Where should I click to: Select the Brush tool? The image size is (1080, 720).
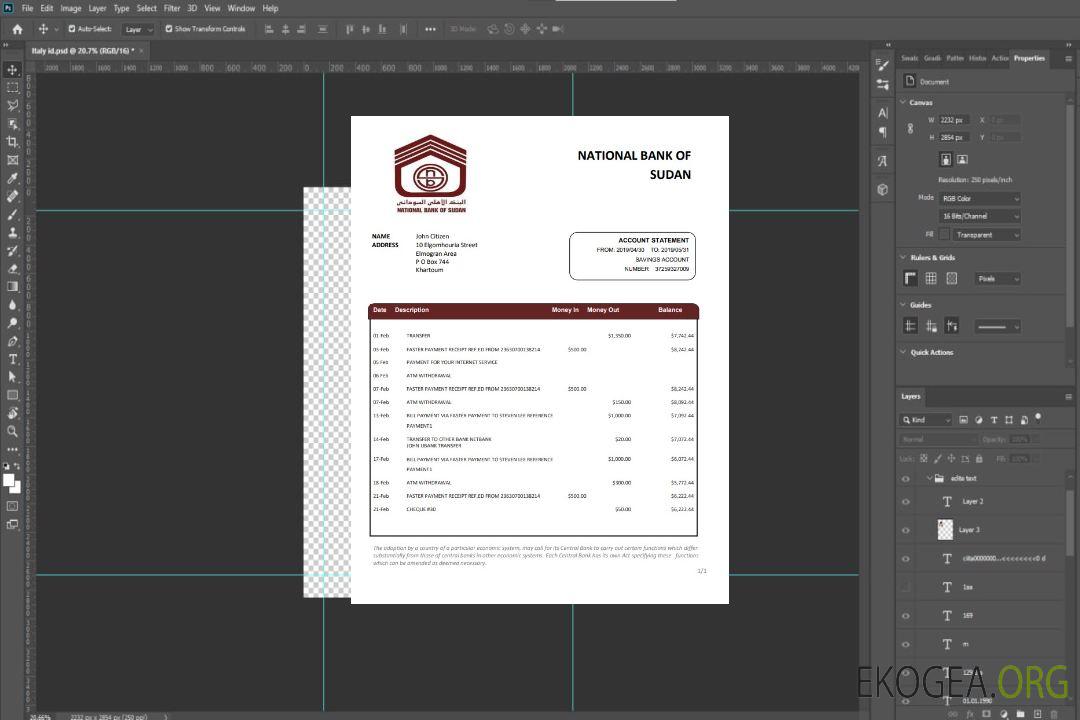click(x=12, y=214)
